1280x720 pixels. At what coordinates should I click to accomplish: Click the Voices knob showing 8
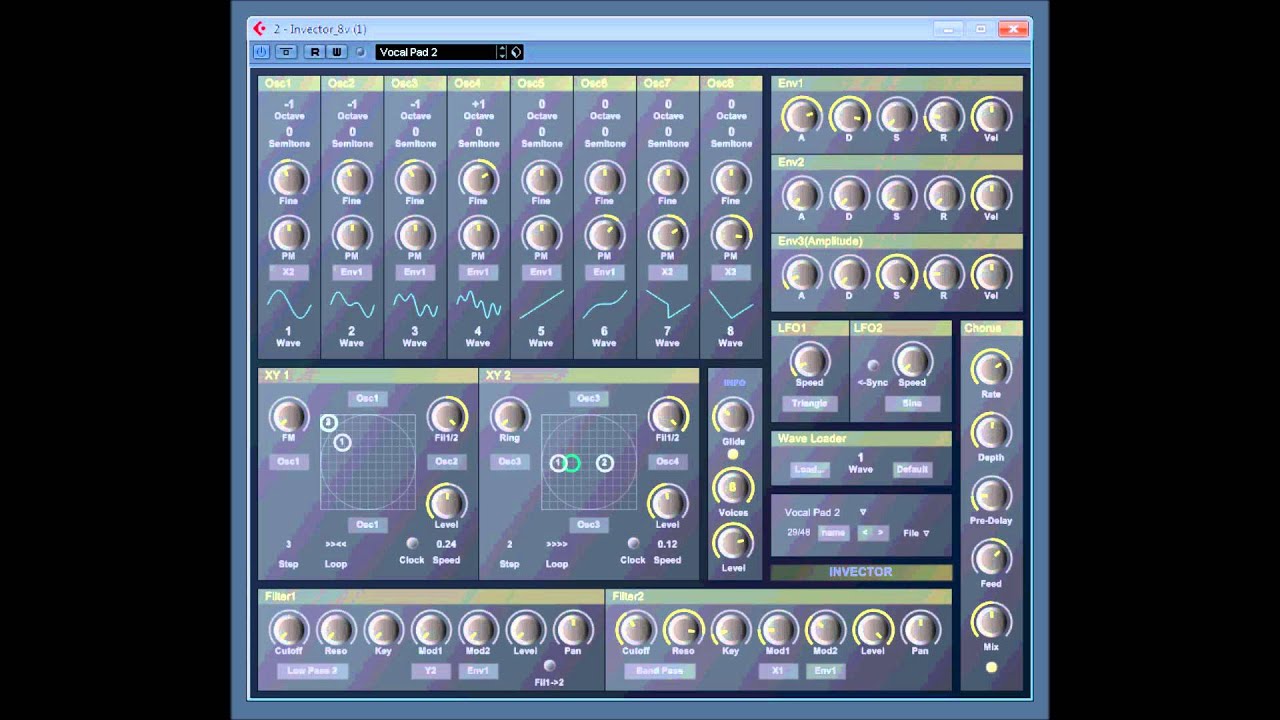(733, 488)
